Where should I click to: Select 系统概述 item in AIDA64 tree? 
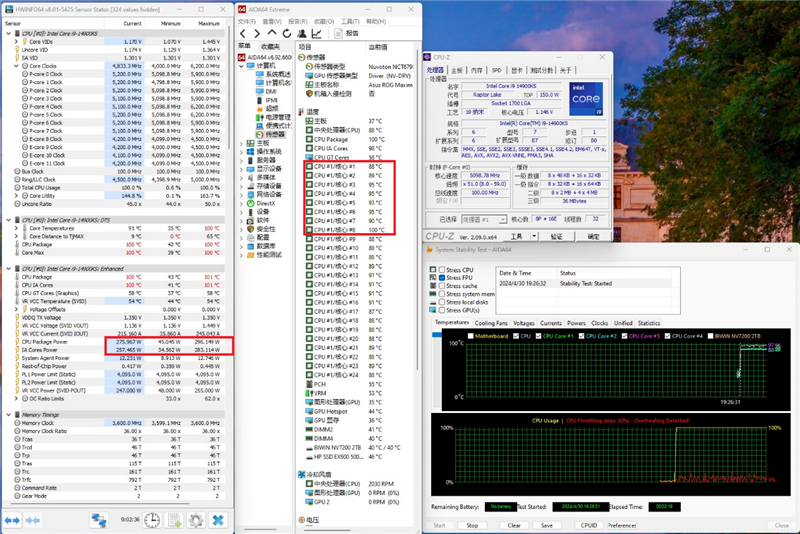point(274,74)
